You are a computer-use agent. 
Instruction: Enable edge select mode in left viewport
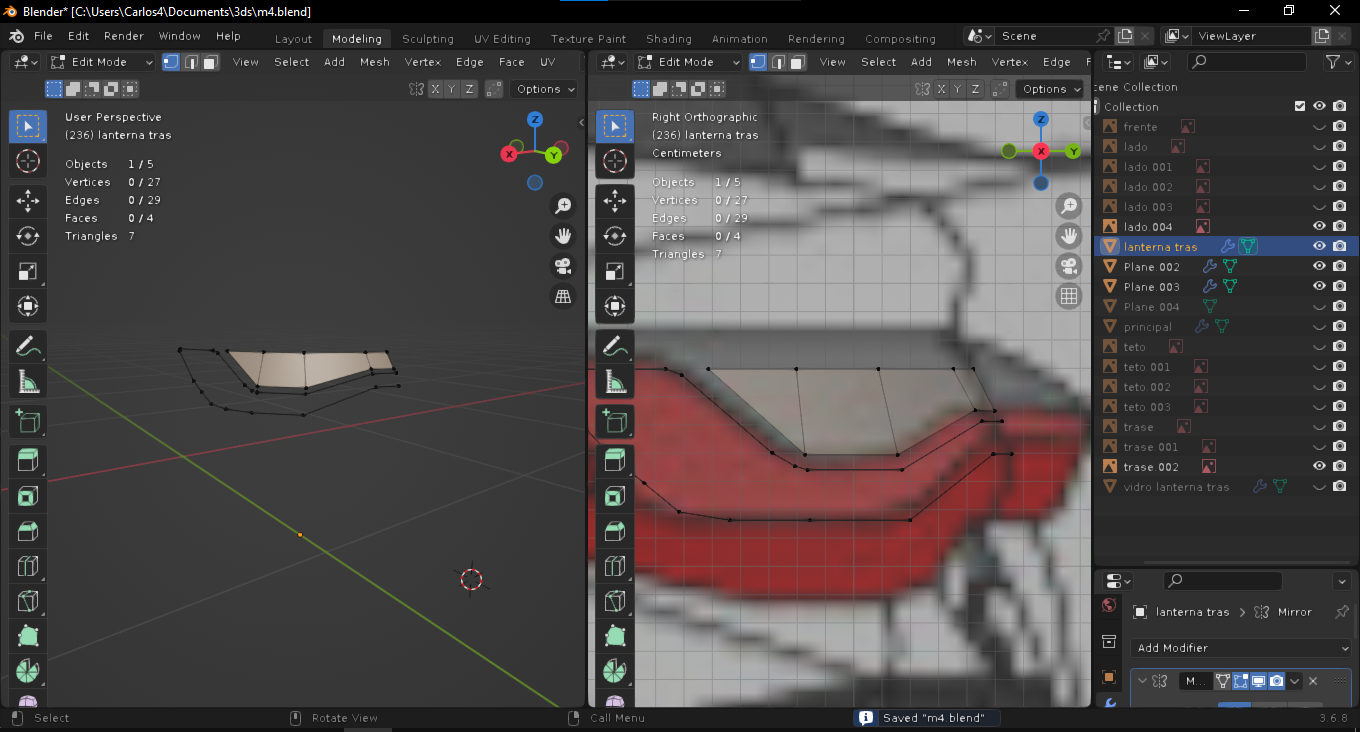tap(191, 62)
